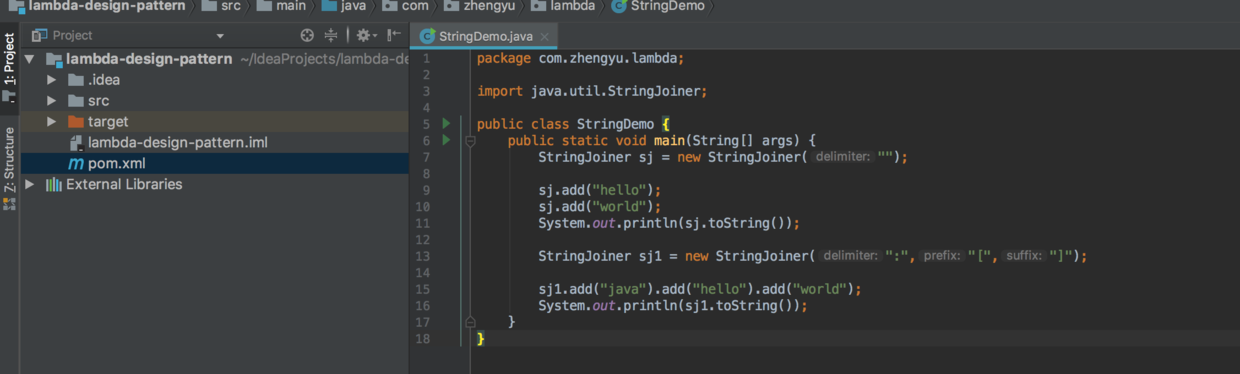Click lambda-design-pattern in the breadcrumb bar
Screen dimensions: 1240x374
[97, 6]
